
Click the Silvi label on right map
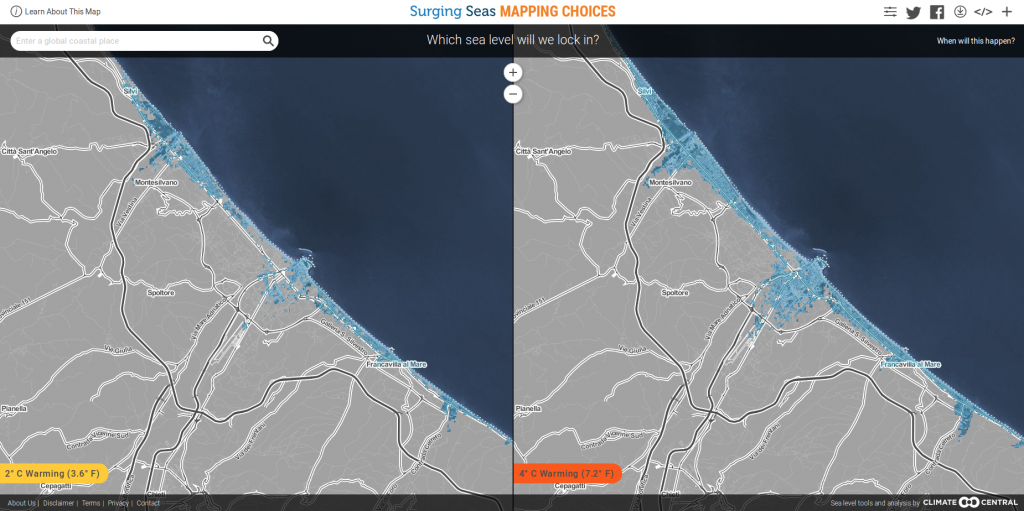[645, 91]
